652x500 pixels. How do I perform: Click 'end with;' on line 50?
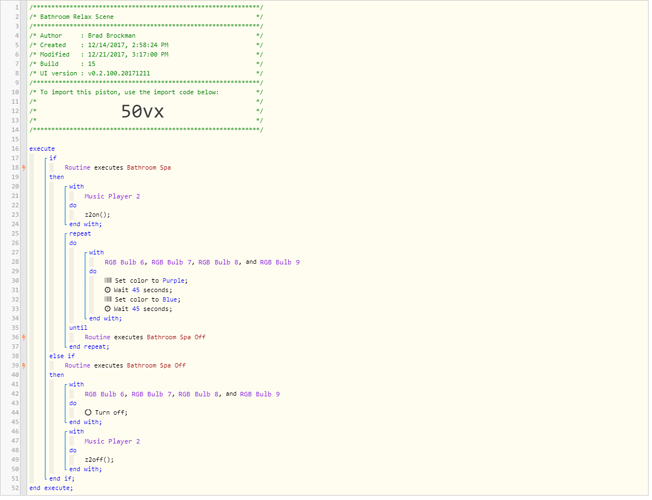(x=85, y=469)
